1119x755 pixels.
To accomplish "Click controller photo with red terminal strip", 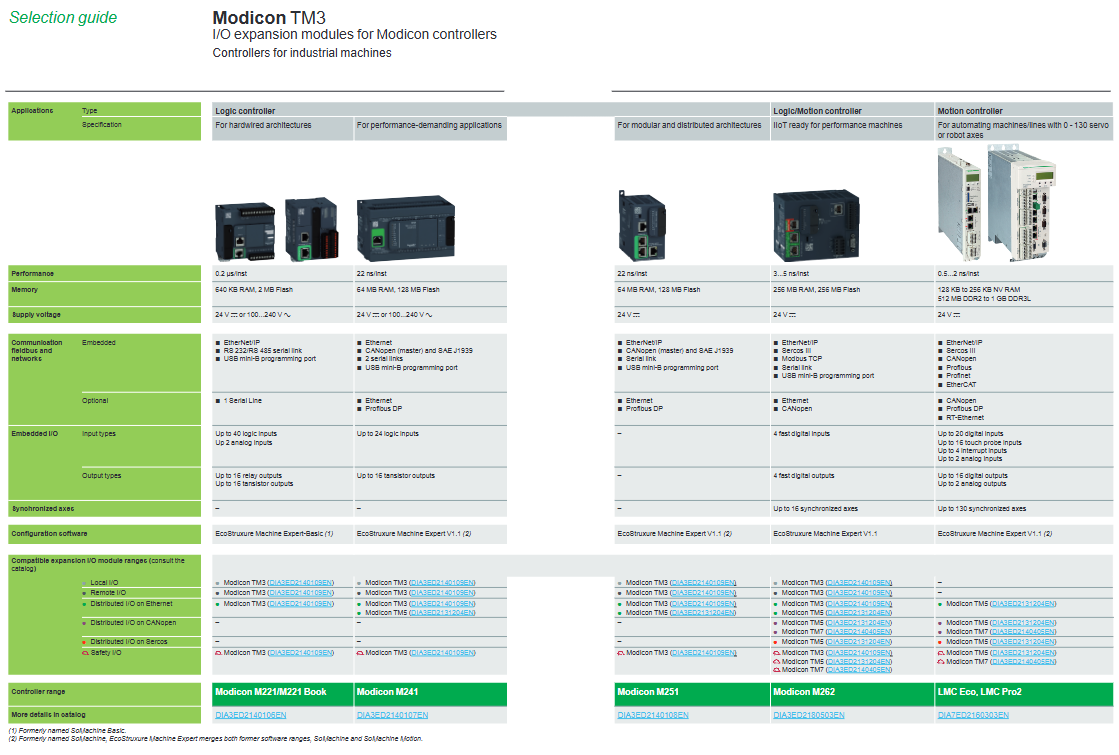I will click(x=312, y=229).
